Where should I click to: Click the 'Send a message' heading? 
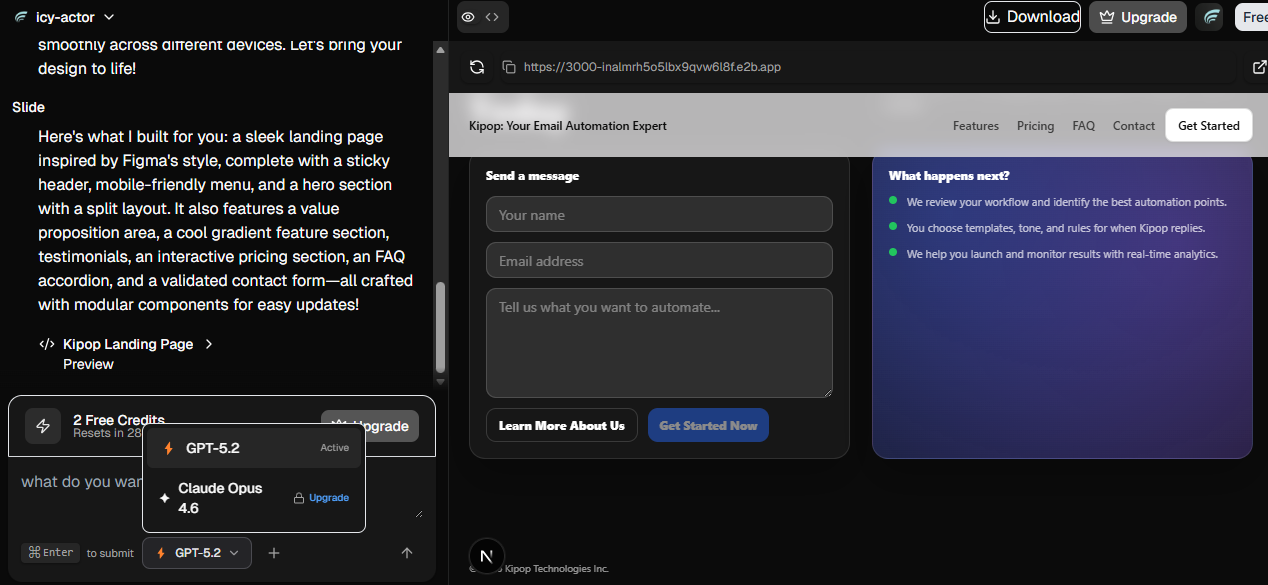pos(532,176)
